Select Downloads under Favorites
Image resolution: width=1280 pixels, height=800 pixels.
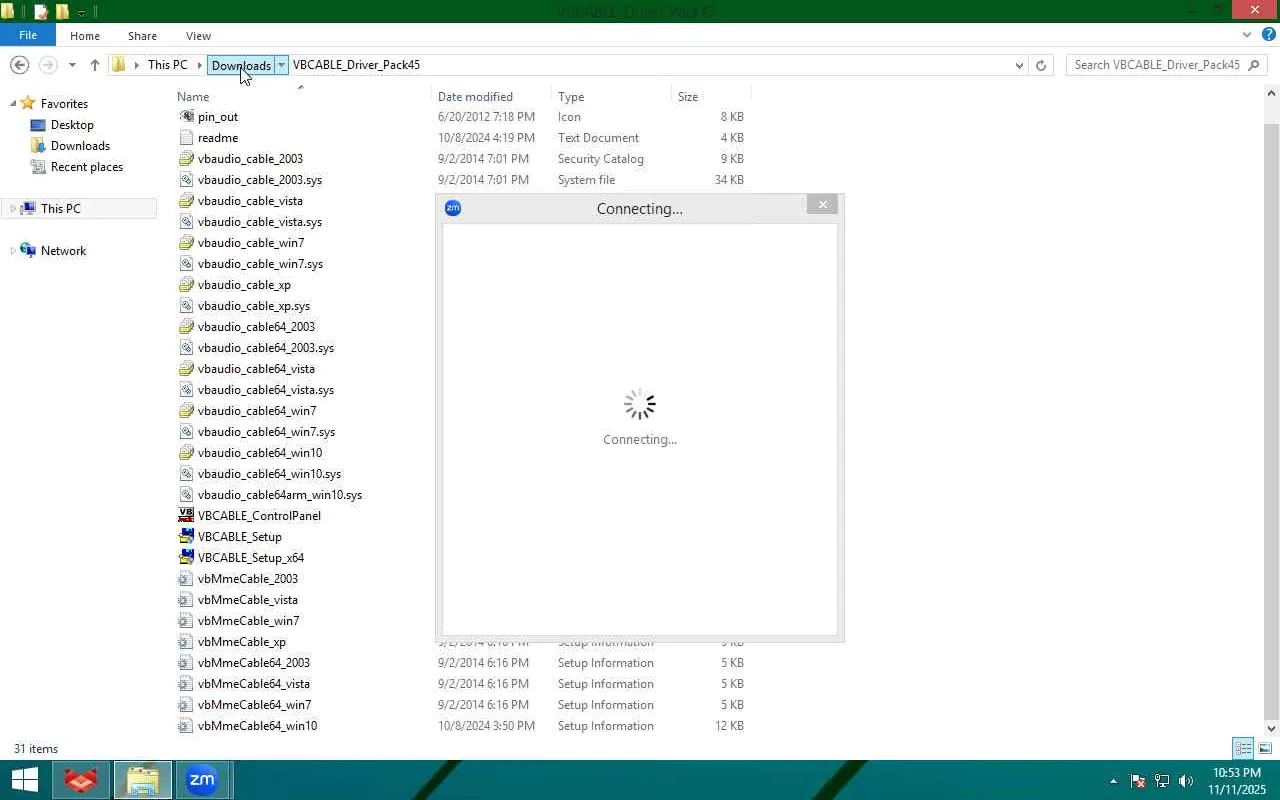click(80, 146)
